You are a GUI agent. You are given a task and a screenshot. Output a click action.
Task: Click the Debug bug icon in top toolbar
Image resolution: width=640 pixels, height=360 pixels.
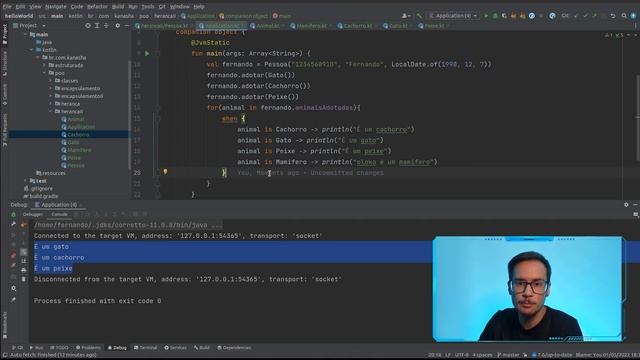[495, 16]
